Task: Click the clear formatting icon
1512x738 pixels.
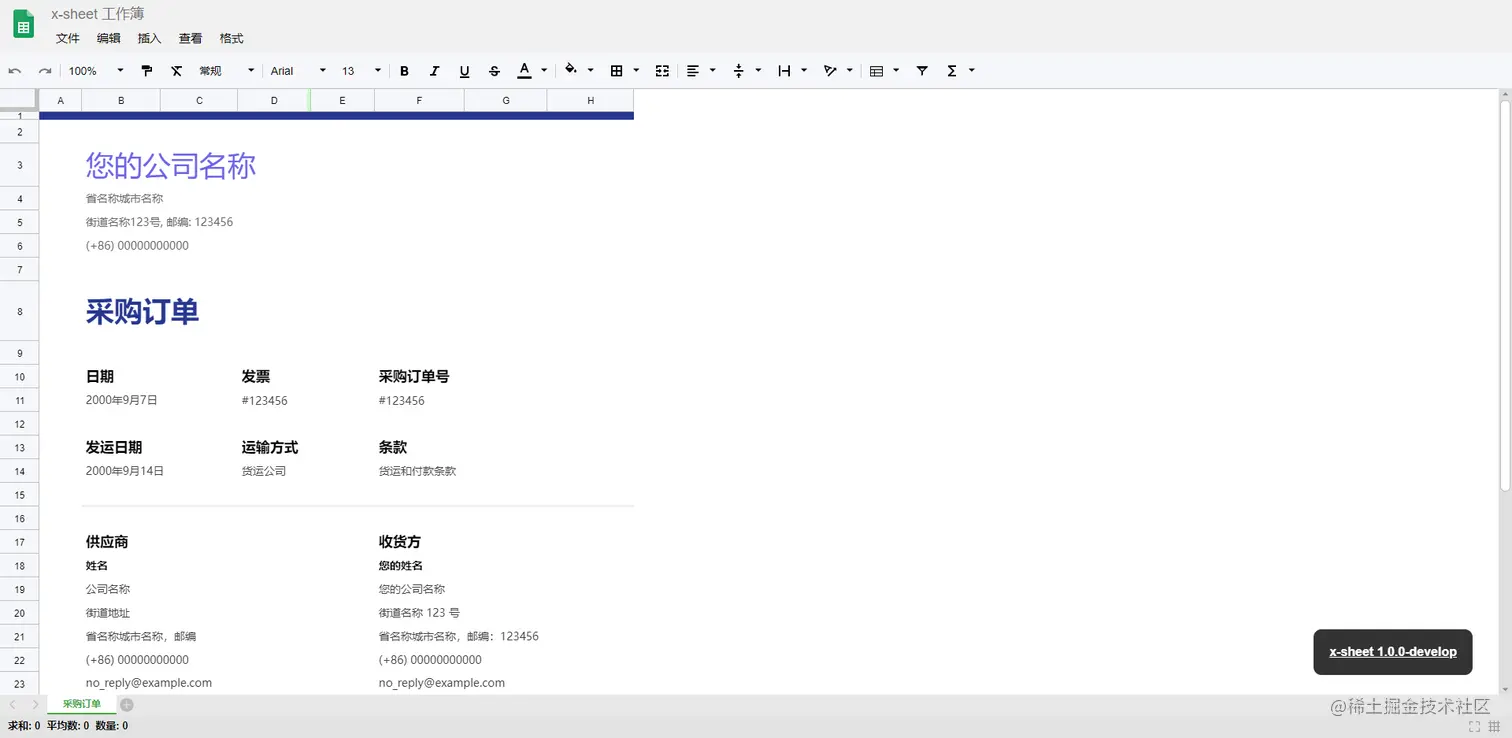Action: [177, 70]
